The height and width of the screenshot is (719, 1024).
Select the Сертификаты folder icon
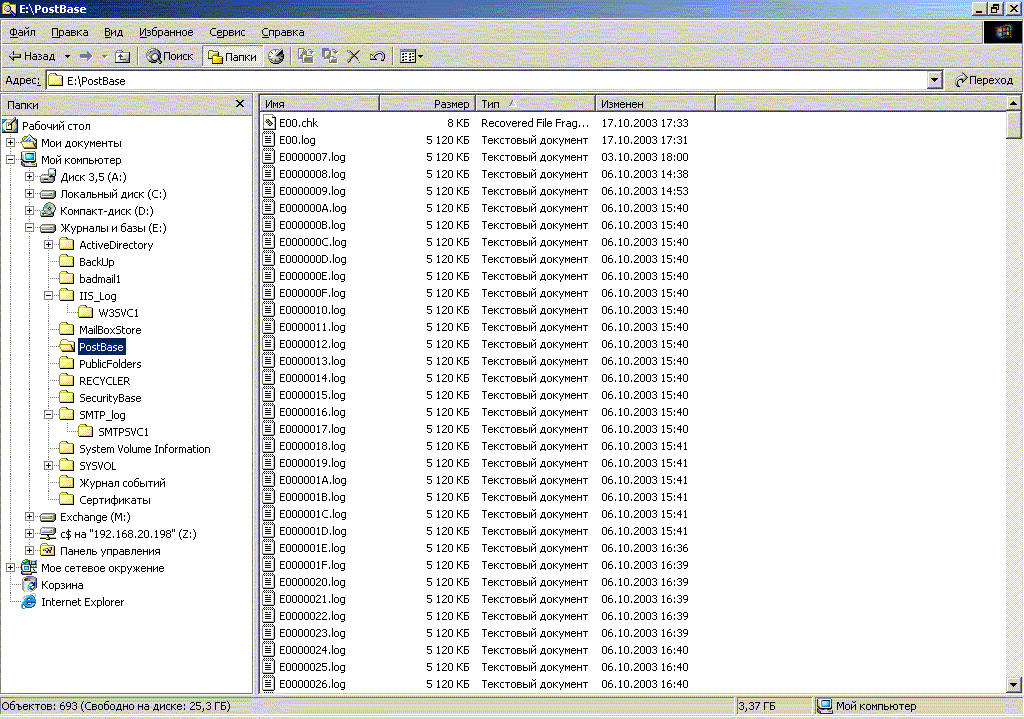coord(67,499)
